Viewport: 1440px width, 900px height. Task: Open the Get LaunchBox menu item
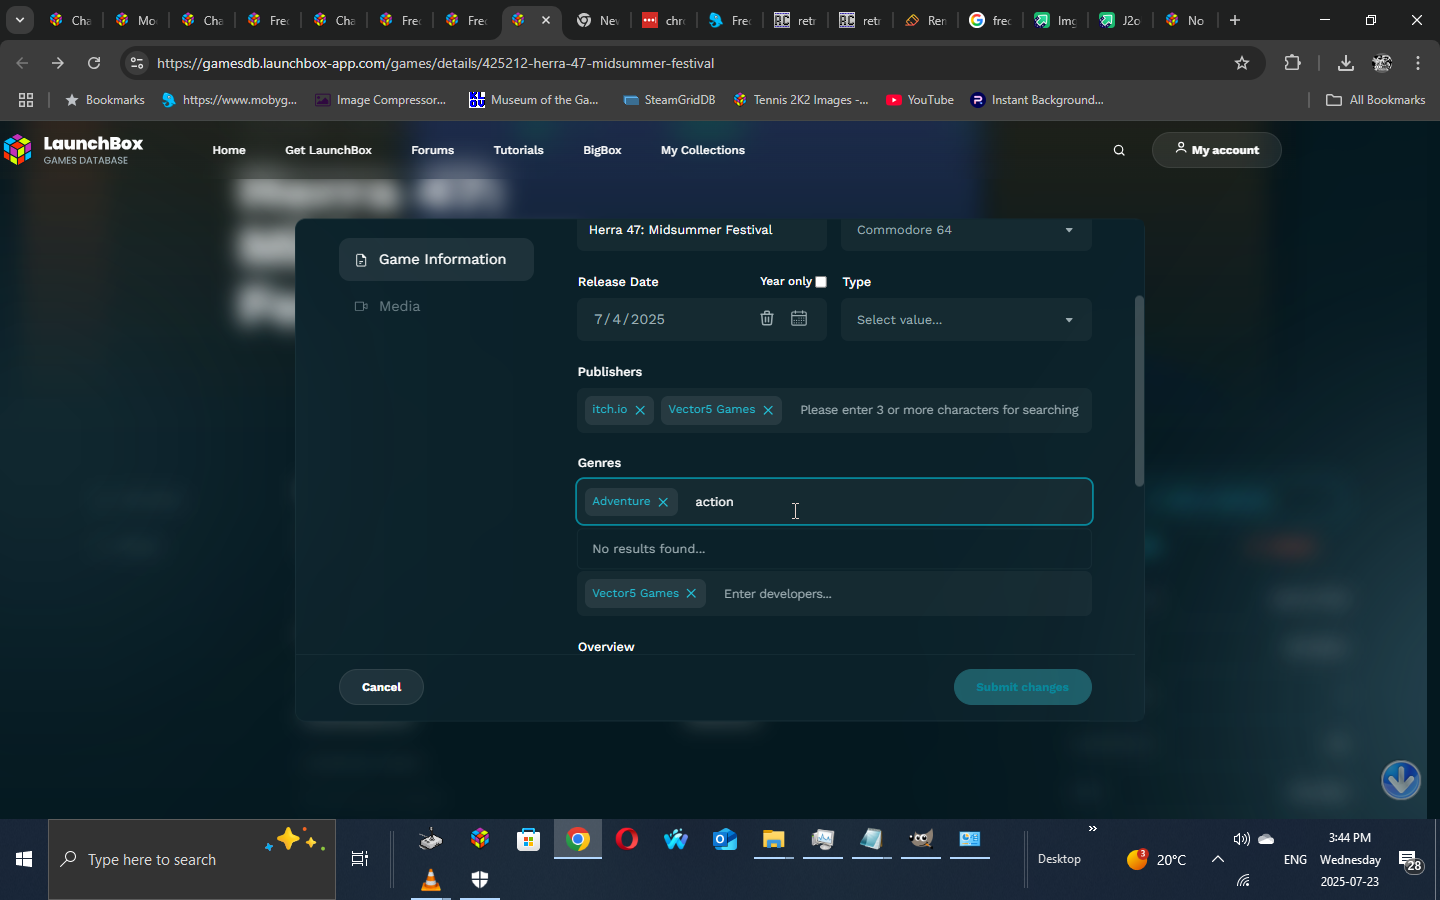(328, 150)
